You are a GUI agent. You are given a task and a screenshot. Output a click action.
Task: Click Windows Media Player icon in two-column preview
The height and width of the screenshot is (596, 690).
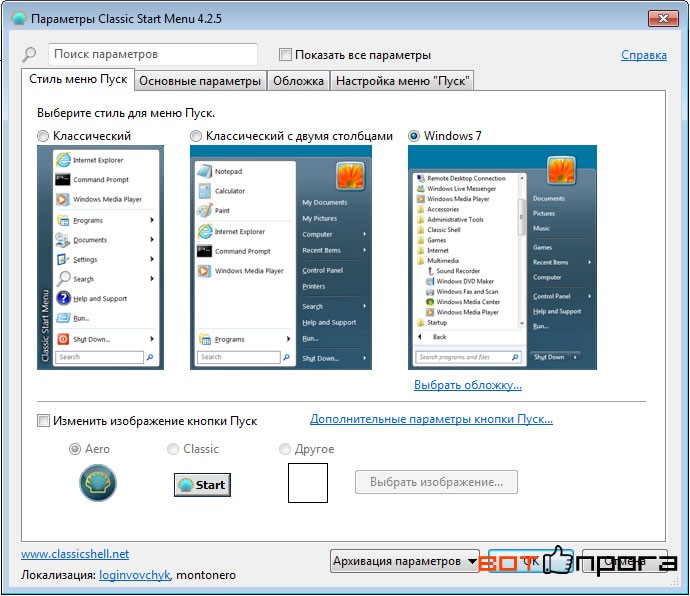click(204, 271)
